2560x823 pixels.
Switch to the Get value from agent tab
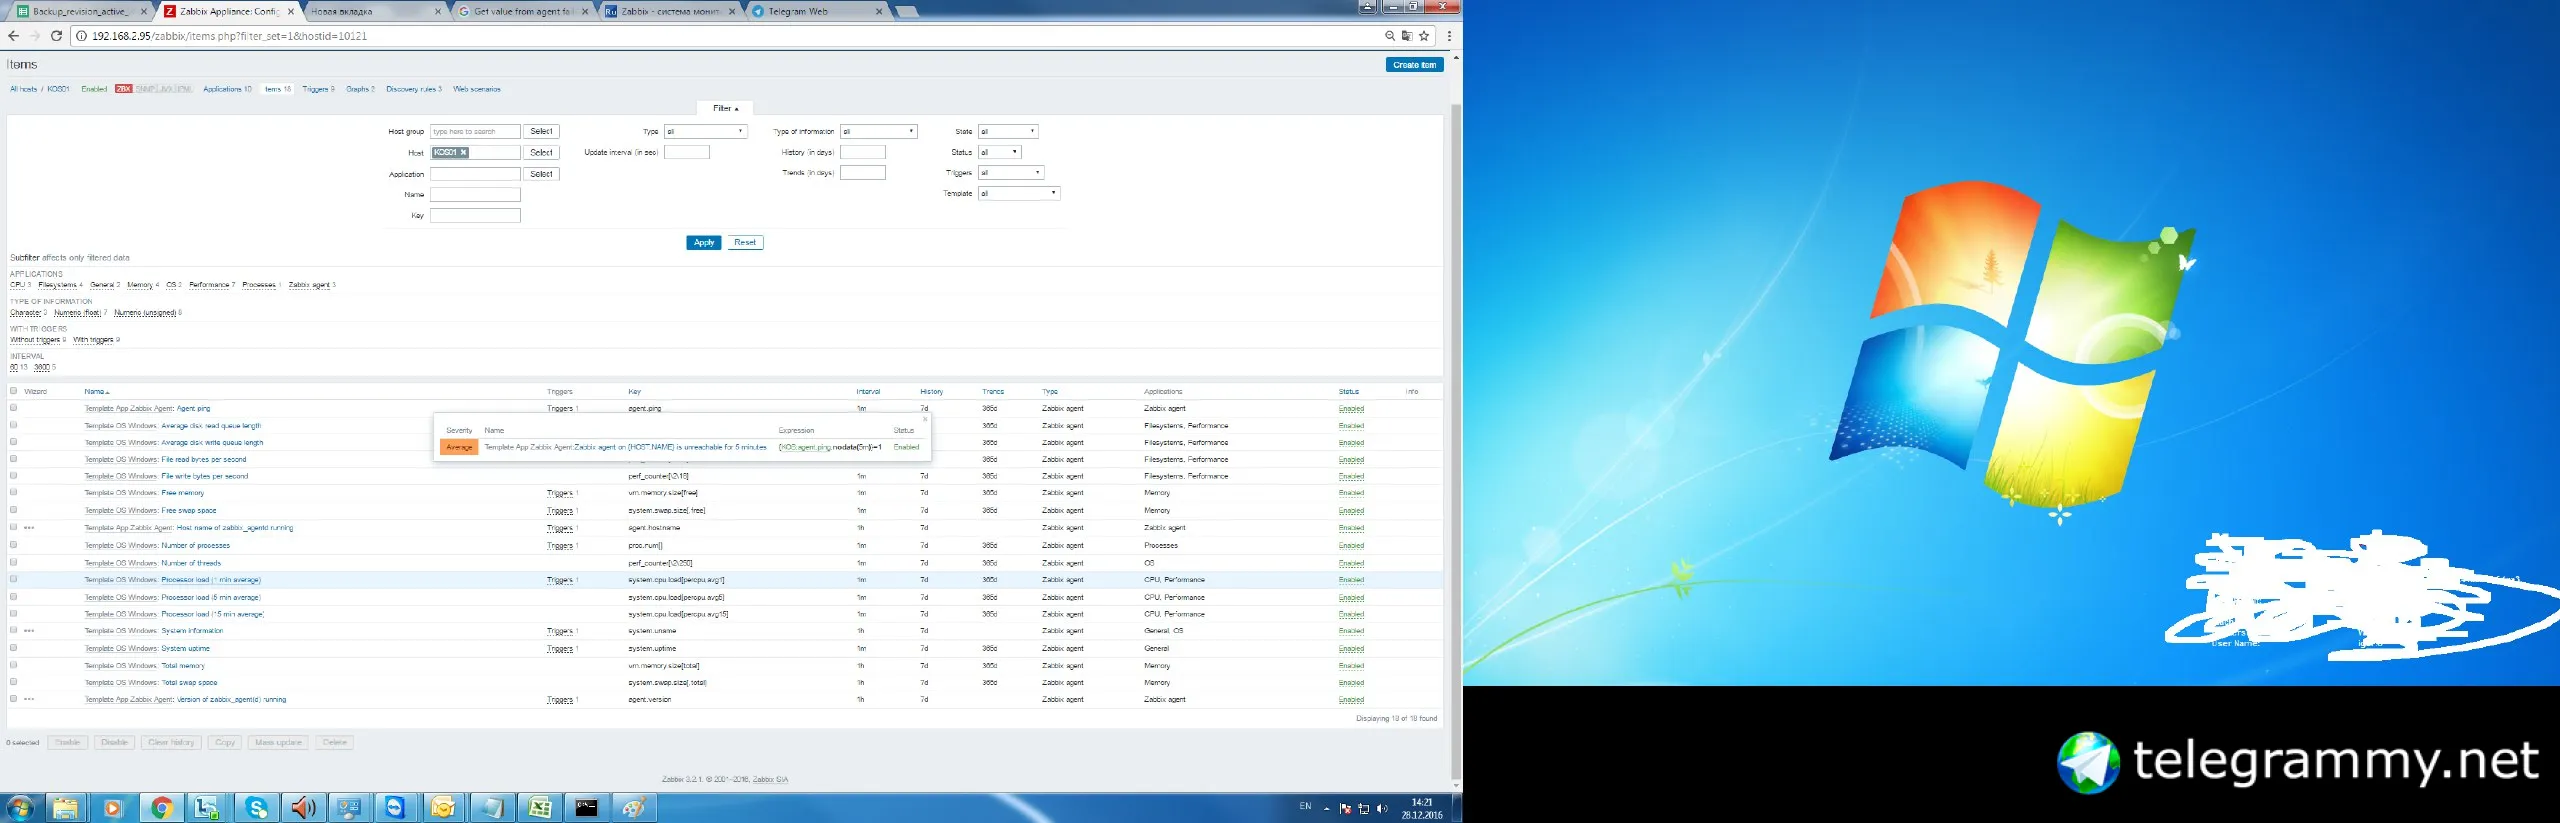coord(523,11)
